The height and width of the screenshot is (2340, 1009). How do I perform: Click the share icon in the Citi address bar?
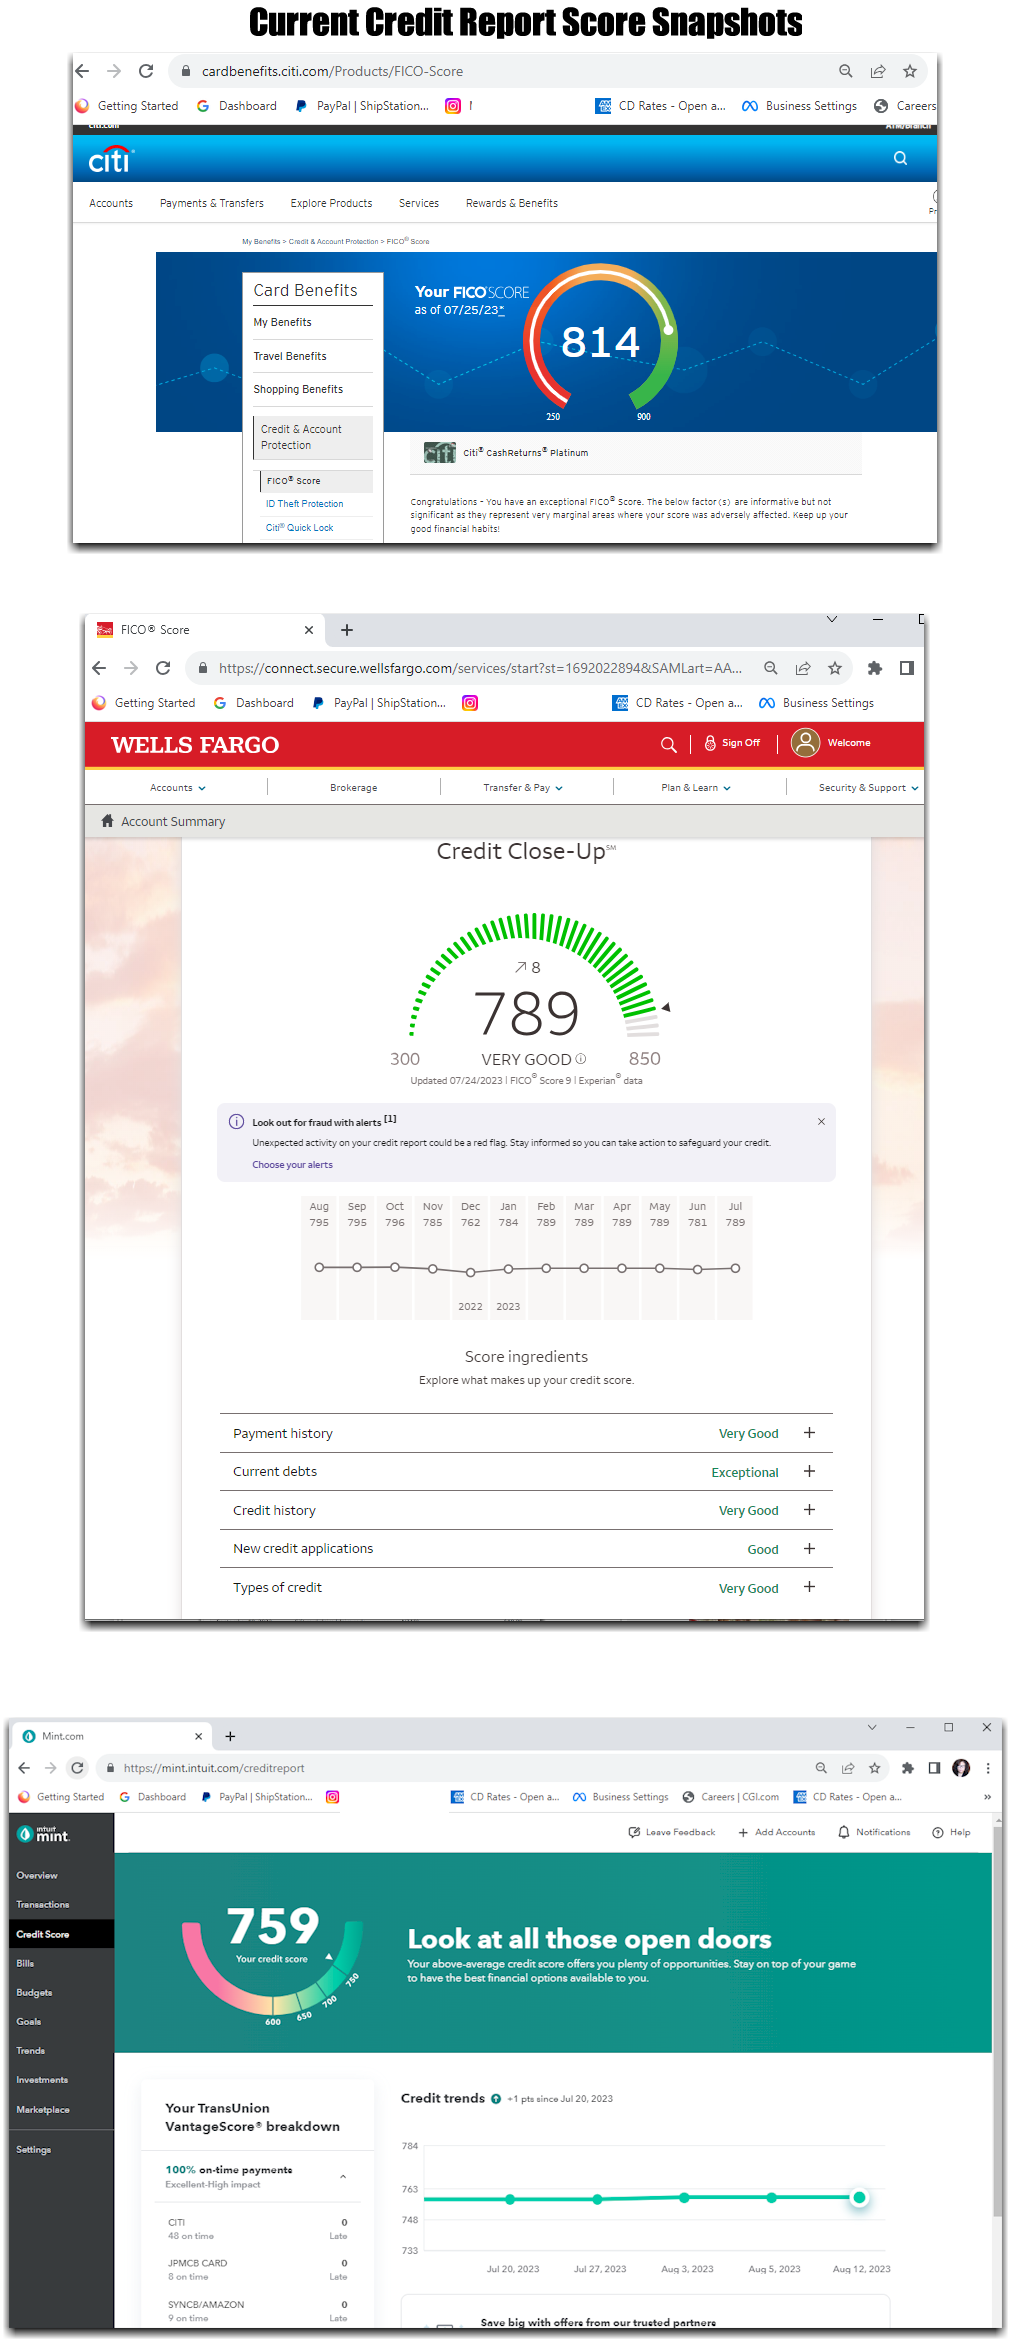point(878,71)
